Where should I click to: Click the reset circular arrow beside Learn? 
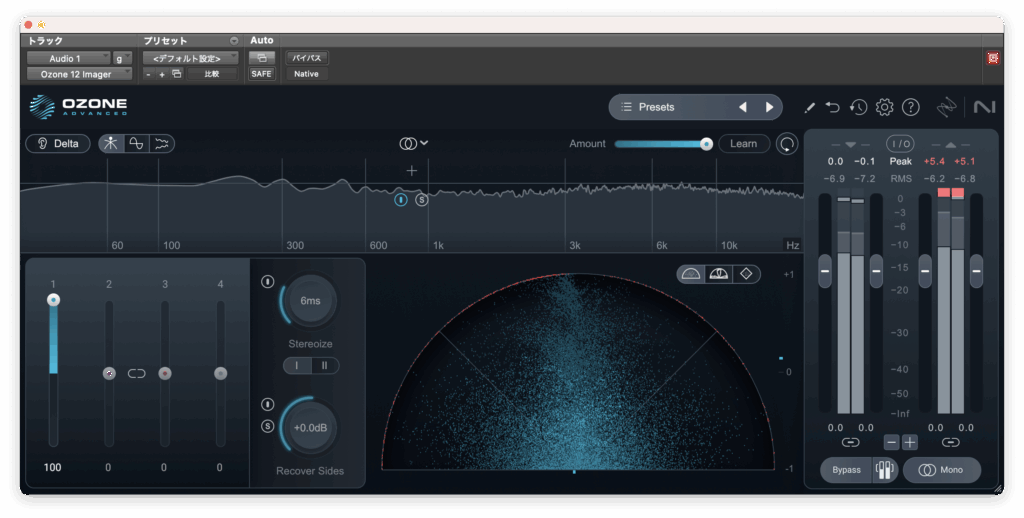(787, 144)
